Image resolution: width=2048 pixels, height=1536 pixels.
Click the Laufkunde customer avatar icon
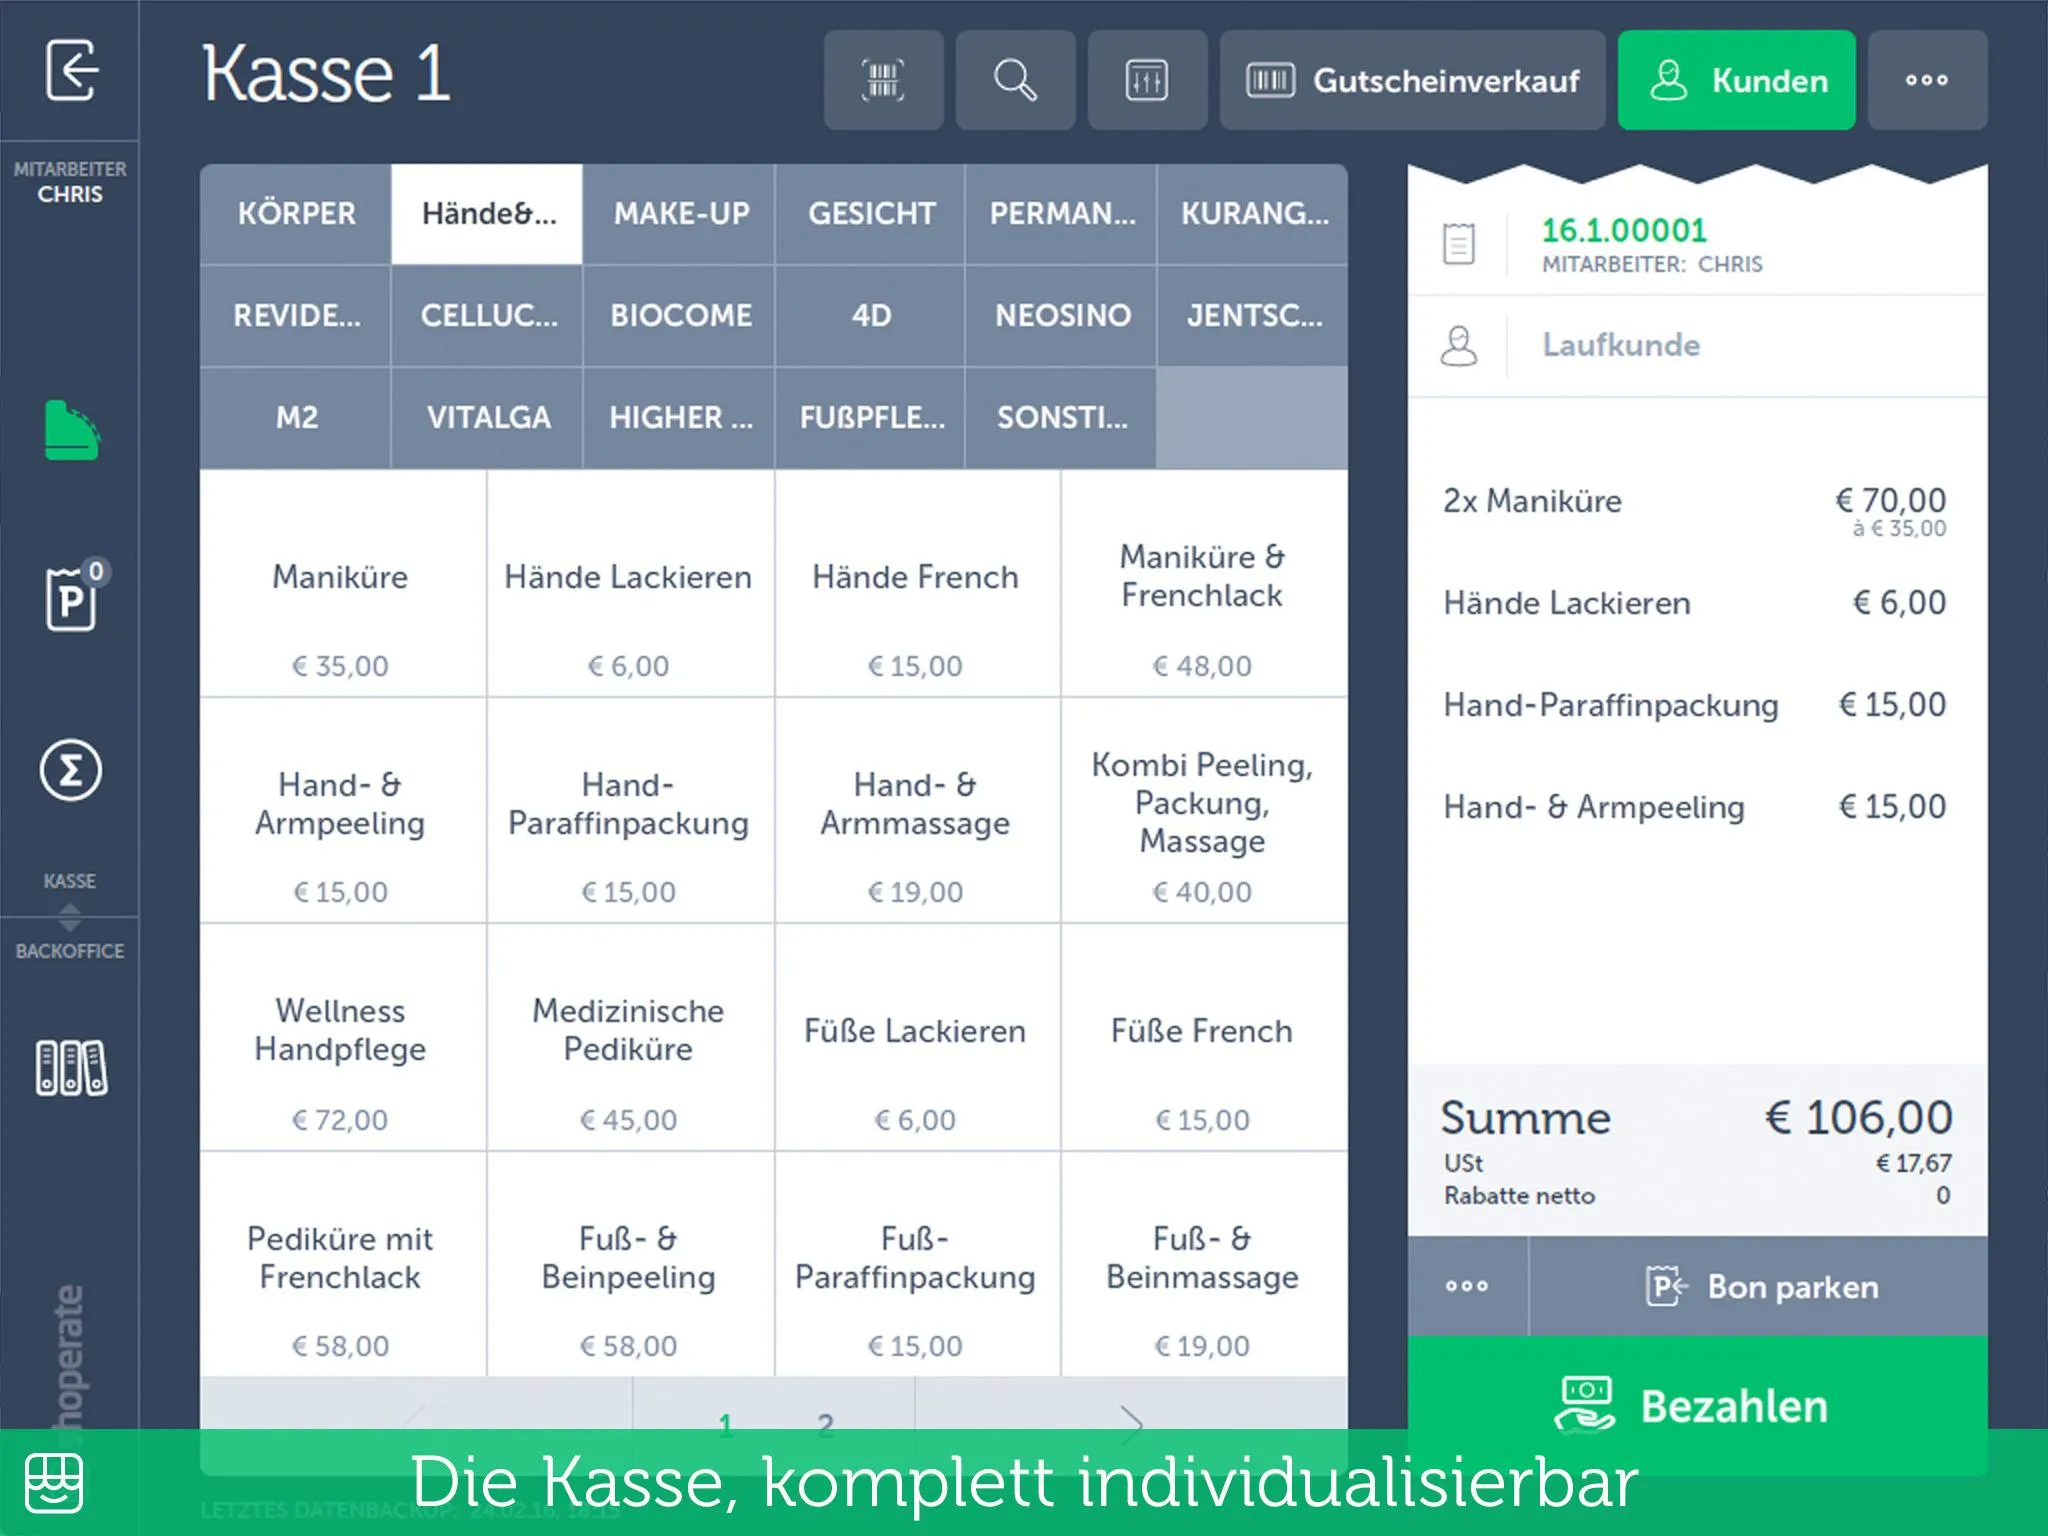(x=1458, y=346)
